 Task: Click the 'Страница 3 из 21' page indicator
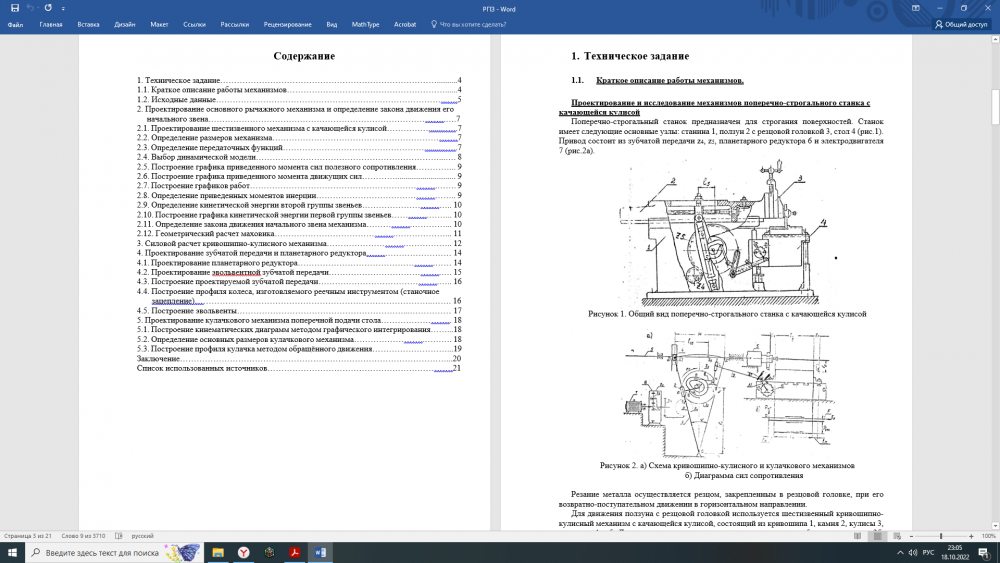click(x=28, y=536)
